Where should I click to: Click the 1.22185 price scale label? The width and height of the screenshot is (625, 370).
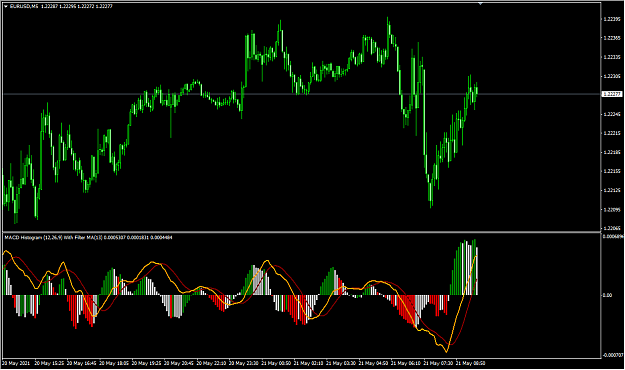point(612,152)
